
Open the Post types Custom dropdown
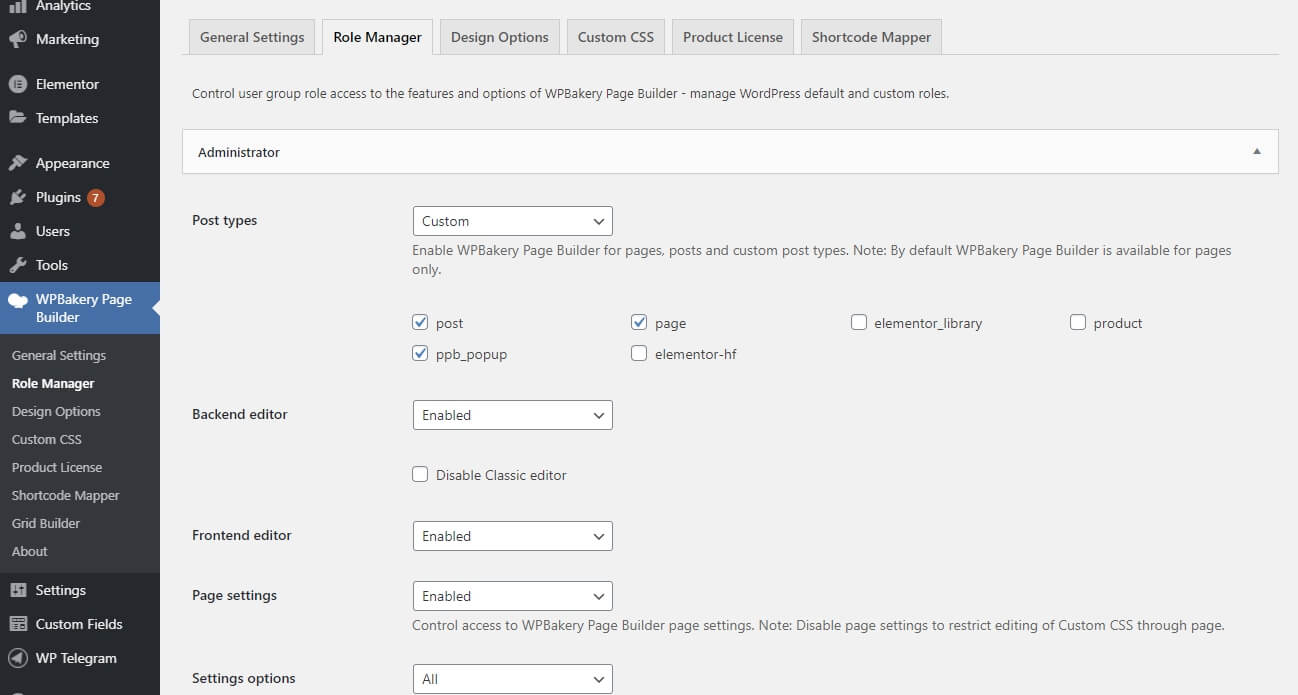point(512,221)
